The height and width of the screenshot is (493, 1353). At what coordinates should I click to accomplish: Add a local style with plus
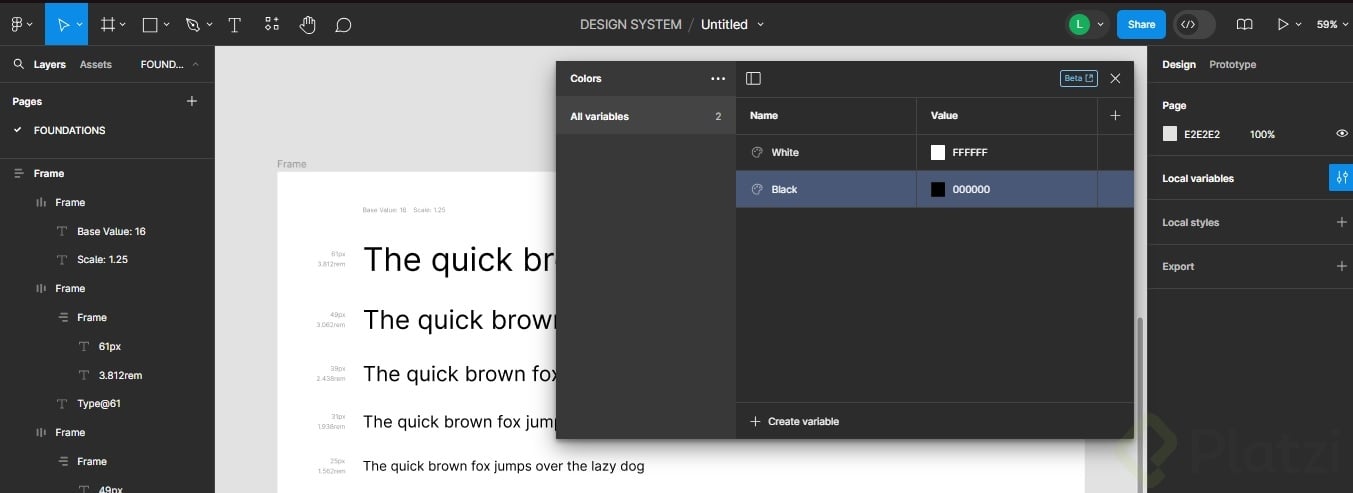(x=1342, y=222)
